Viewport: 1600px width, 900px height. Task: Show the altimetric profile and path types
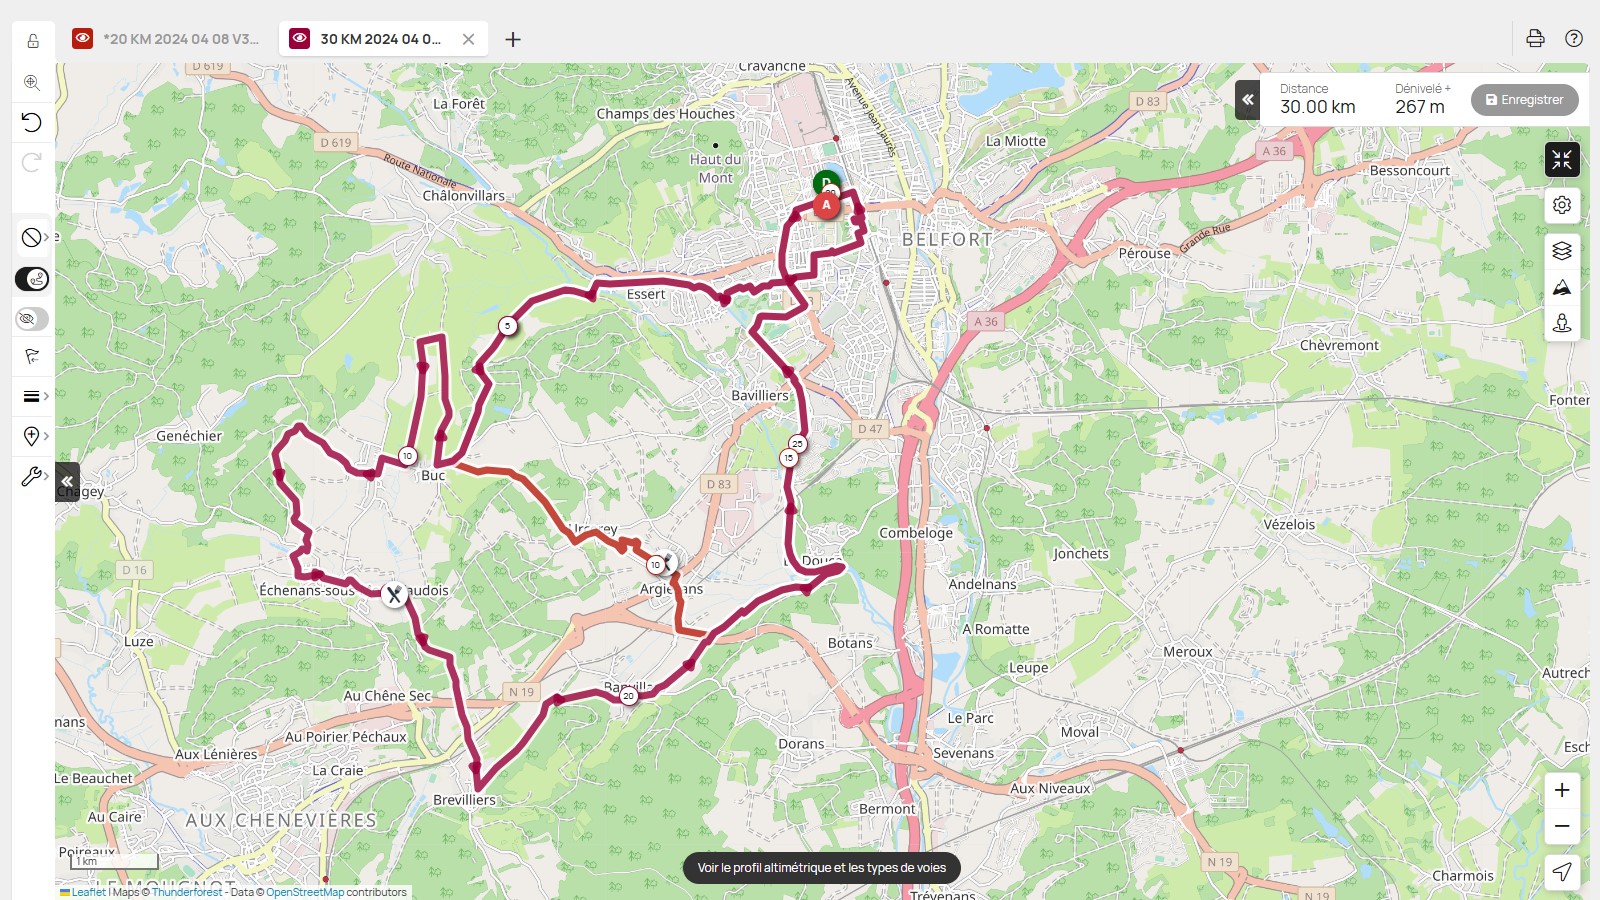point(821,868)
